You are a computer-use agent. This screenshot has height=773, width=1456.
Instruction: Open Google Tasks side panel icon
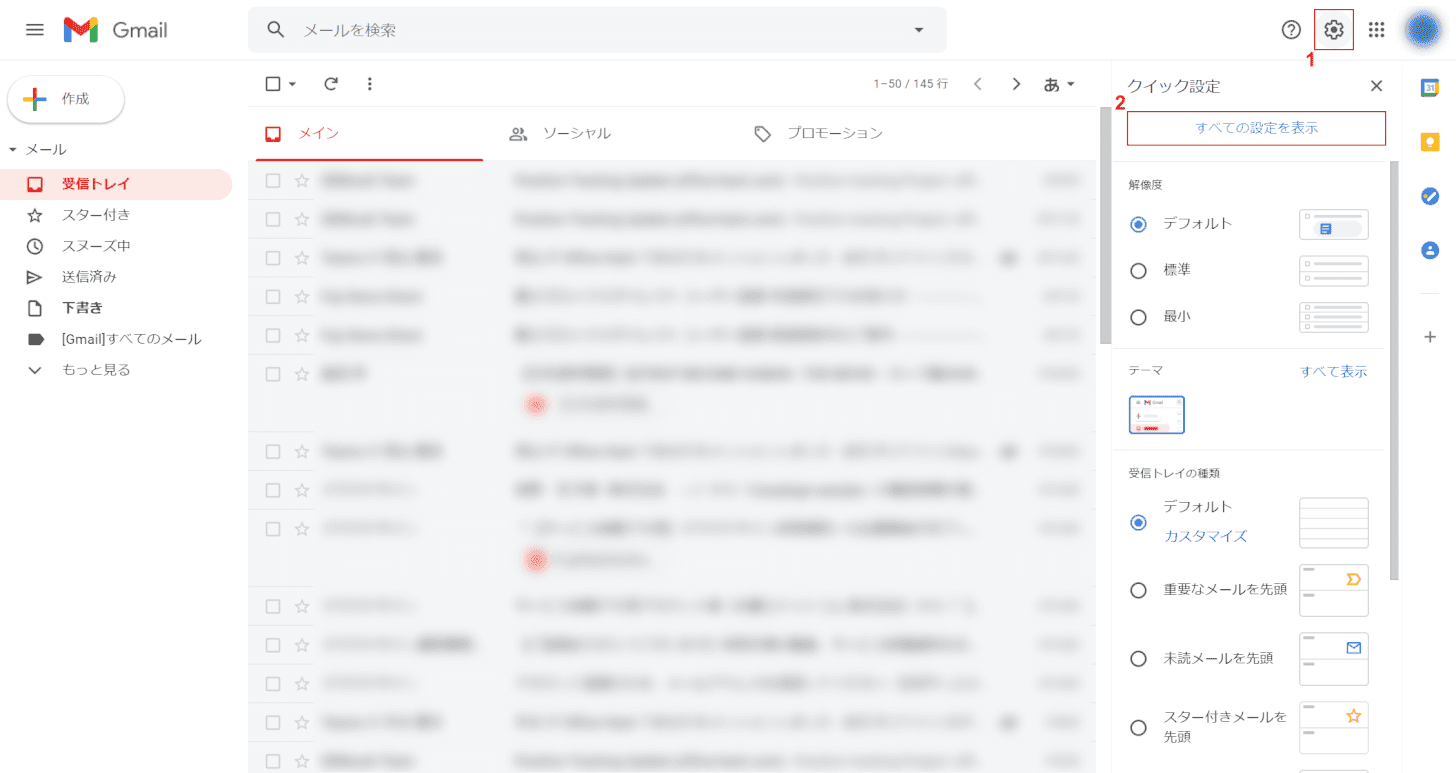tap(1430, 196)
